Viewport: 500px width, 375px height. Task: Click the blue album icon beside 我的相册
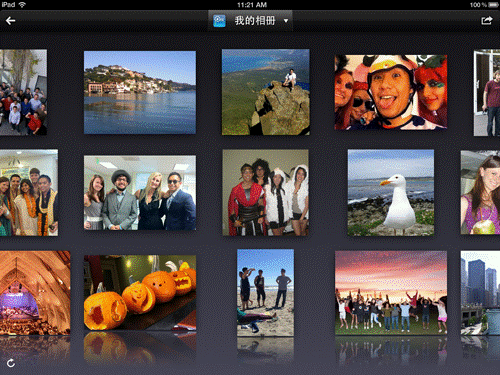pyautogui.click(x=219, y=21)
